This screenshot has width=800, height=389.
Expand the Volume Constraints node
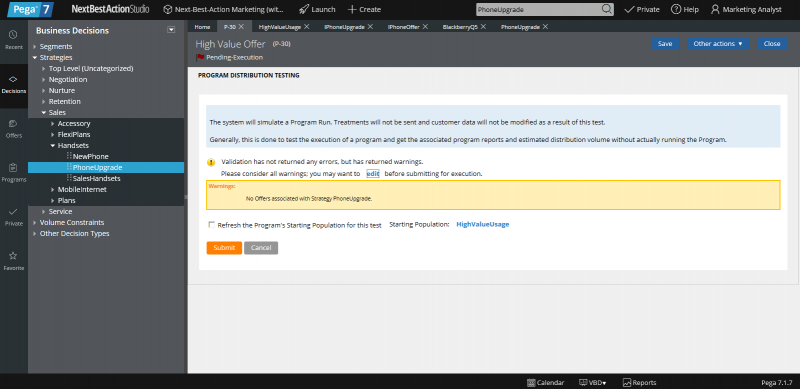tap(35, 223)
